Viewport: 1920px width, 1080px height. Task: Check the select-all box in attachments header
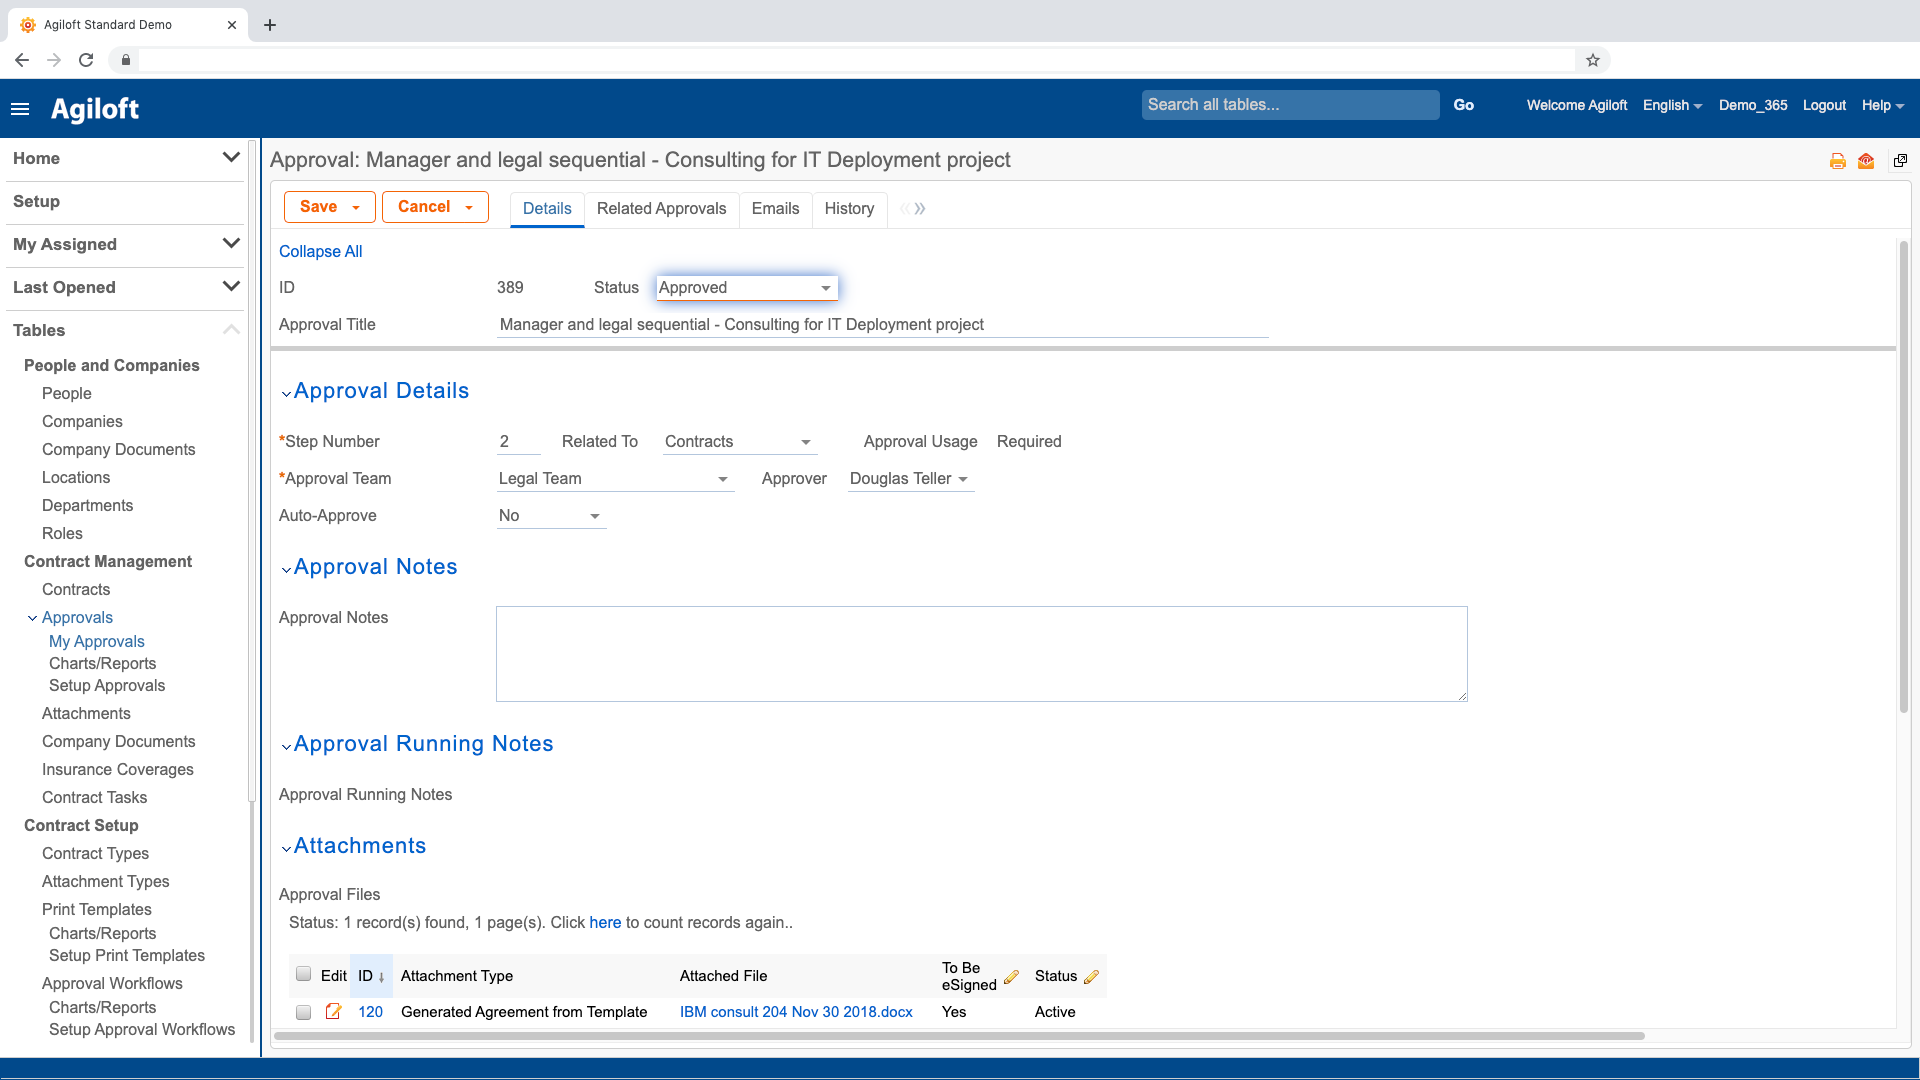point(303,972)
